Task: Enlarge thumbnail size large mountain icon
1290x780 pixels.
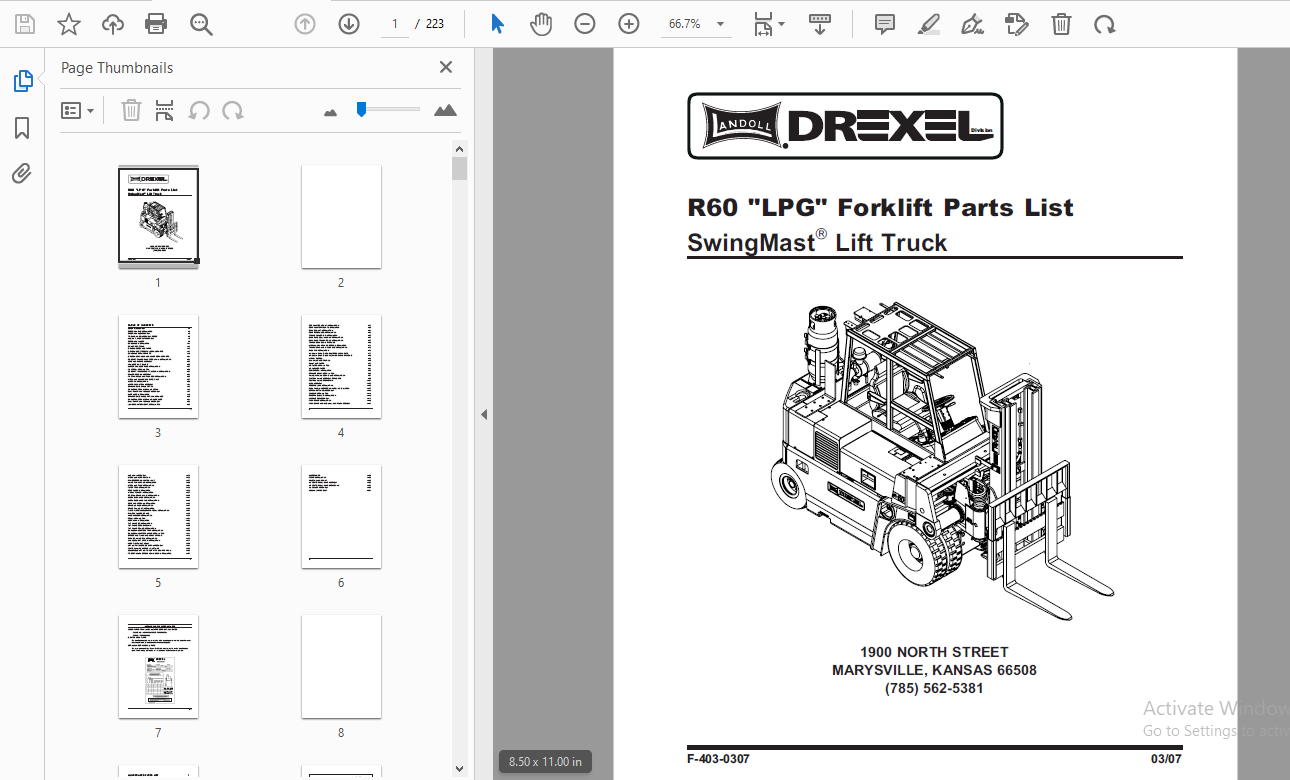Action: [445, 110]
